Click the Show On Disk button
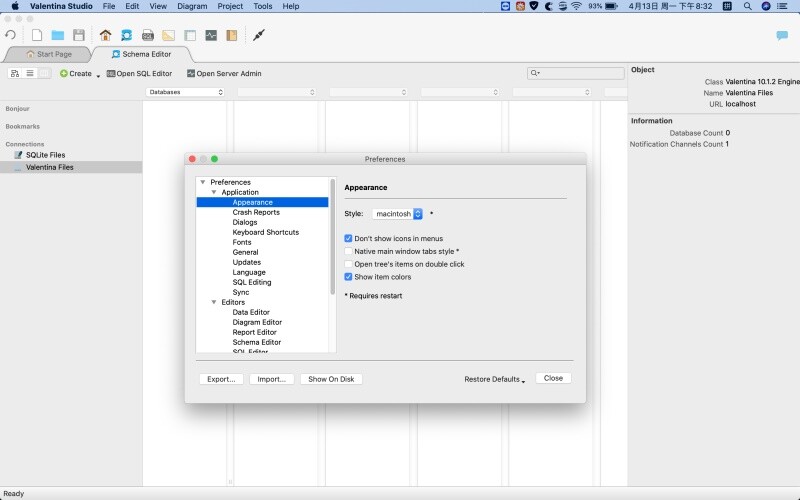 (x=331, y=379)
